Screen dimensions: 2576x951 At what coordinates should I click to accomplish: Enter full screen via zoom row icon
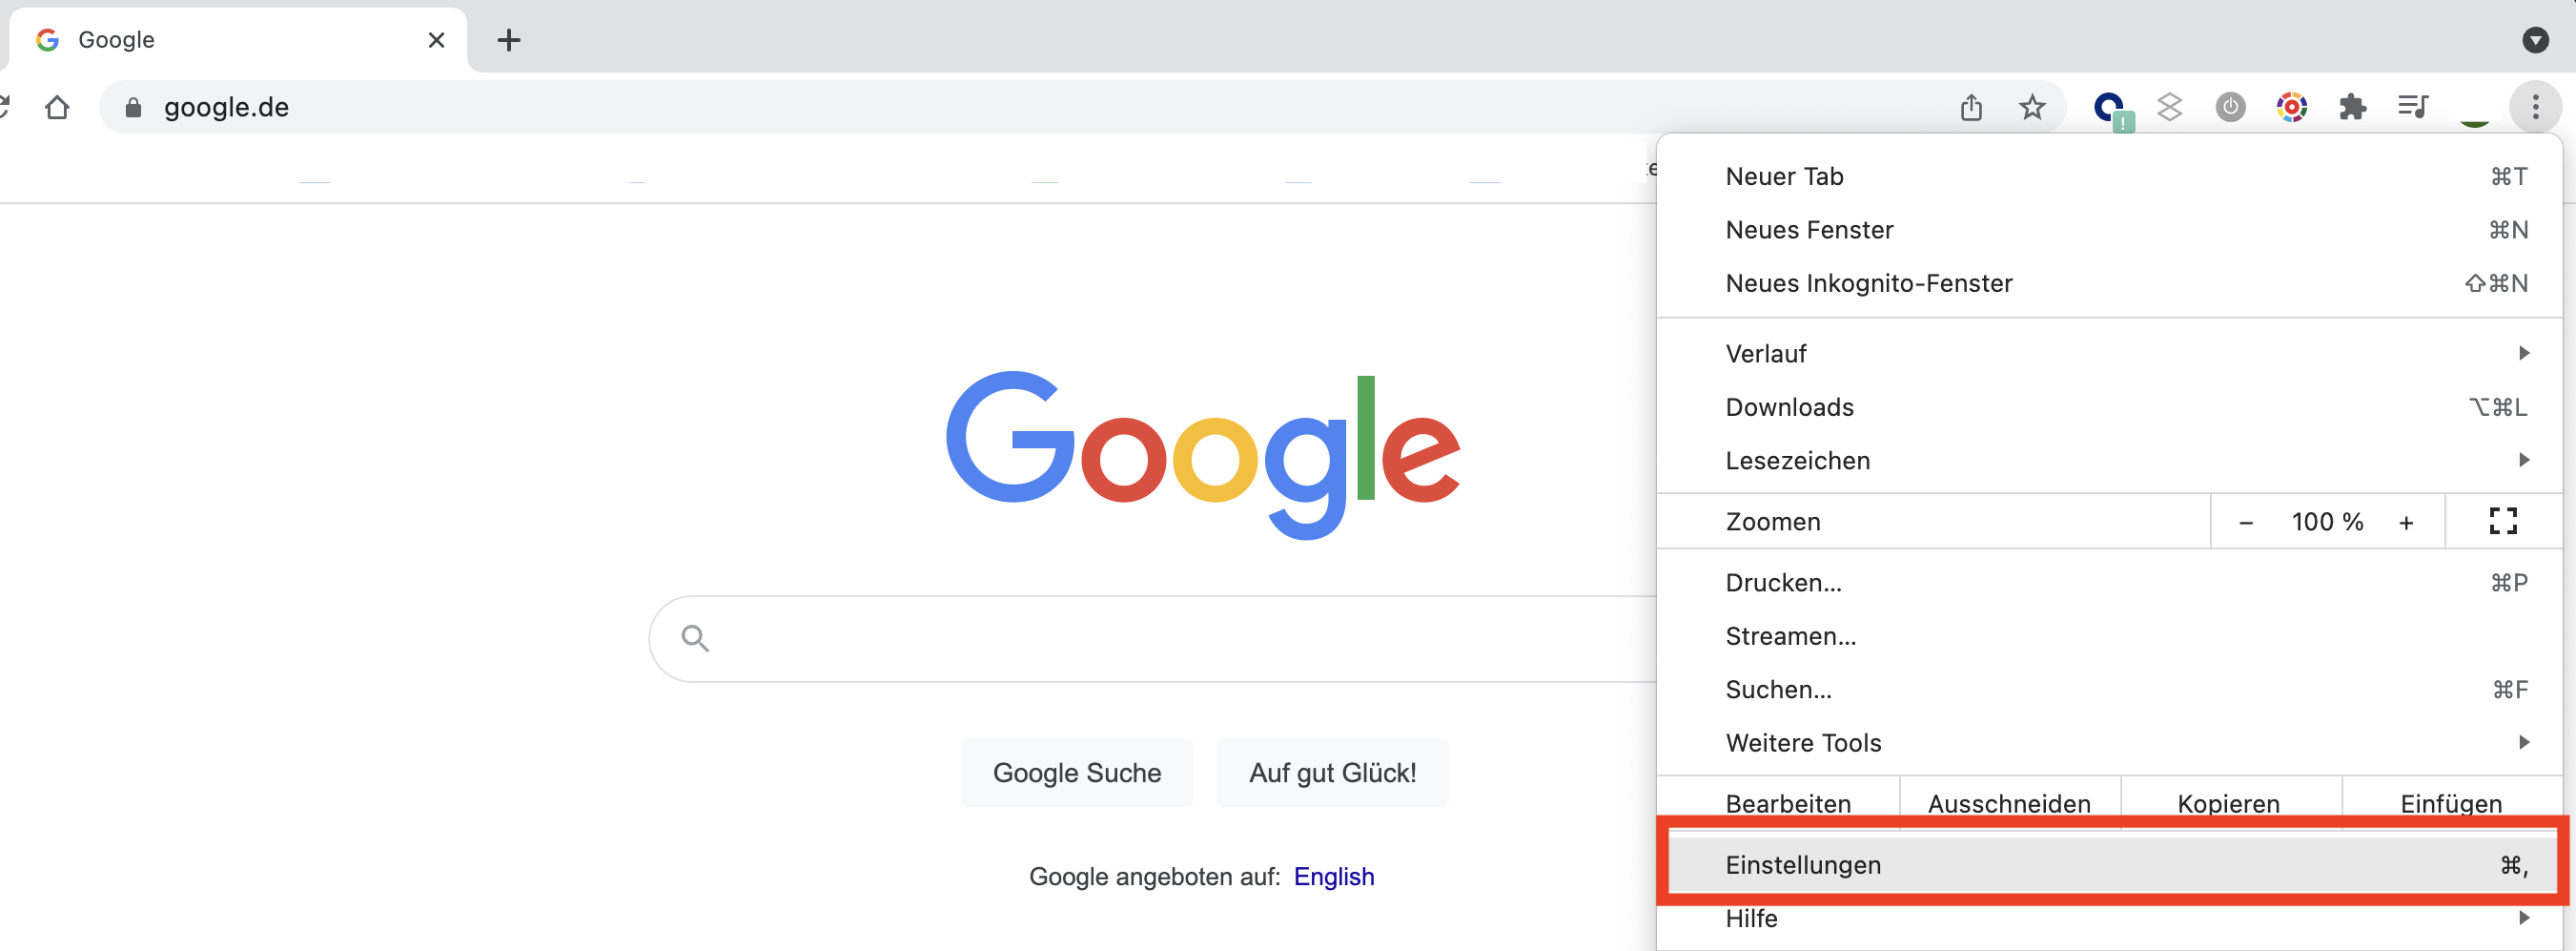tap(2502, 521)
